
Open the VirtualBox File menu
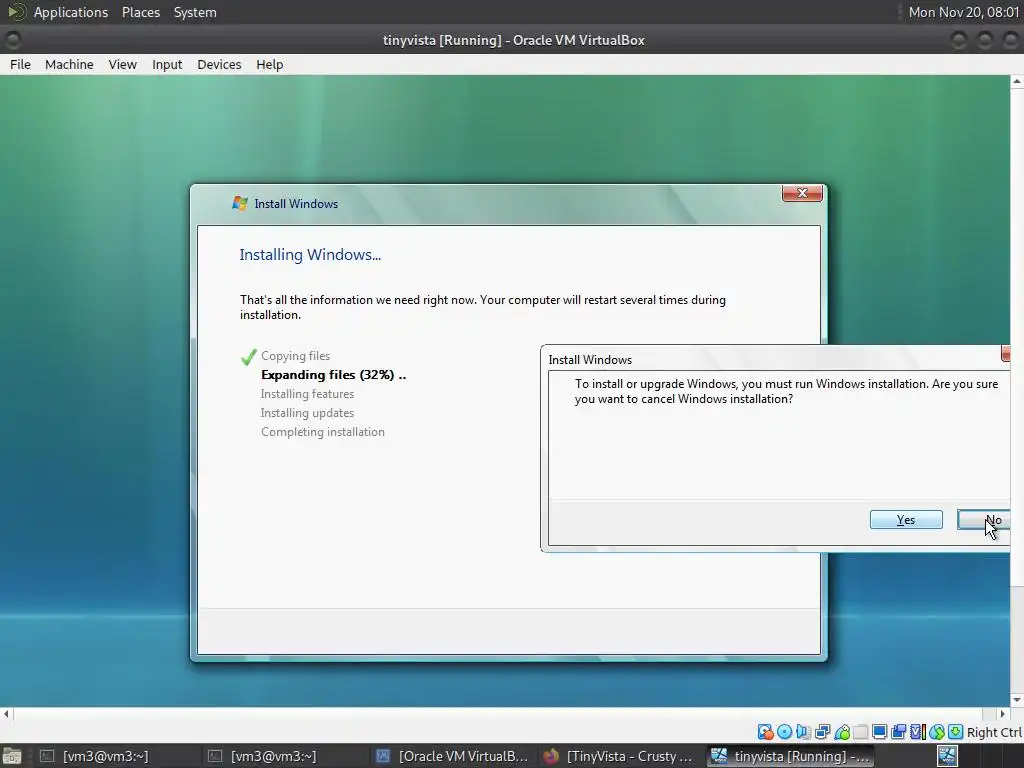click(x=20, y=65)
